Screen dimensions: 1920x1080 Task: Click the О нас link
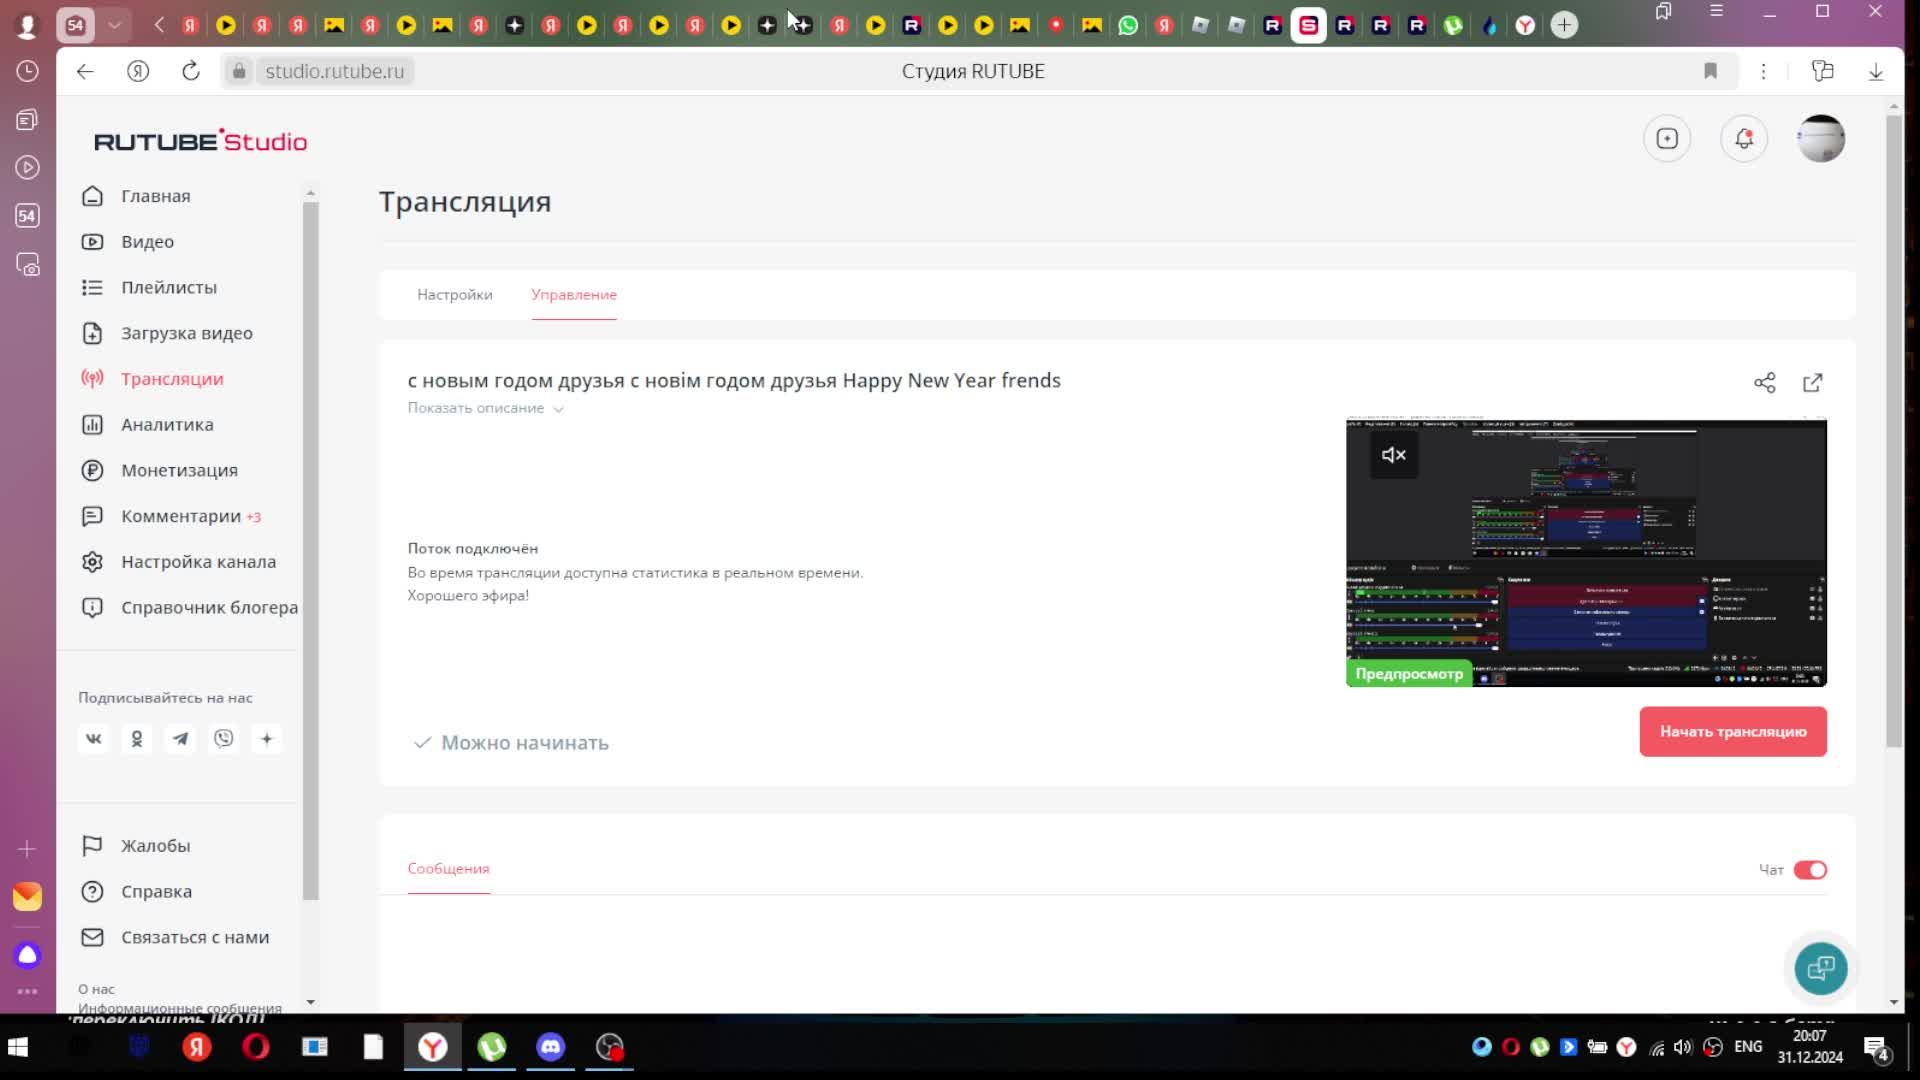[x=96, y=989]
